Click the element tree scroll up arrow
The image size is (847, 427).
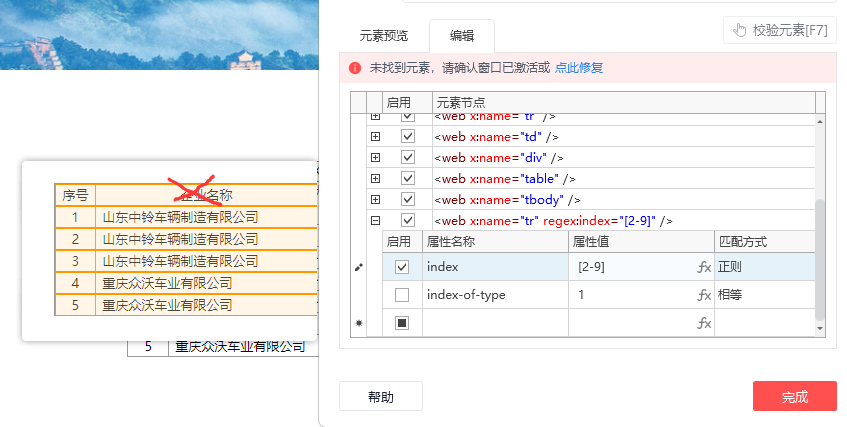pos(820,122)
